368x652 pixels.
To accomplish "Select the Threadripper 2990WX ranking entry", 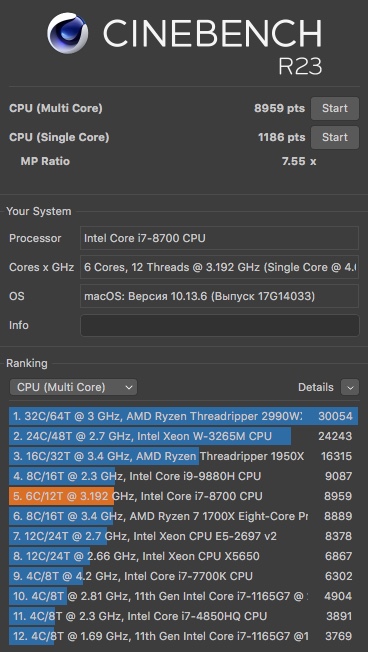I will 183,416.
